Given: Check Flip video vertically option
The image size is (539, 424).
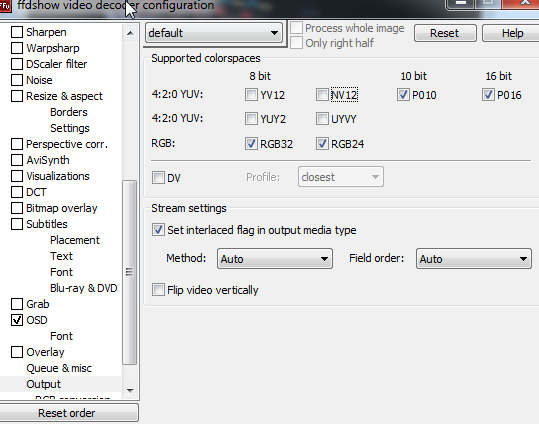Looking at the screenshot, I should [158, 290].
